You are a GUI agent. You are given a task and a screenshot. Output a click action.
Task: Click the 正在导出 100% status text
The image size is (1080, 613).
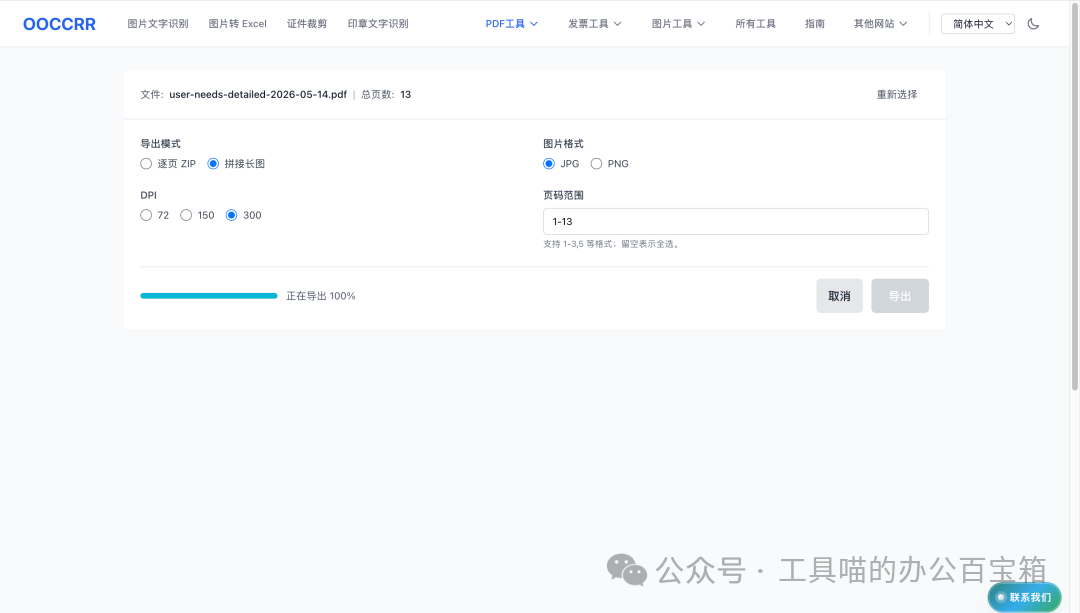(x=321, y=295)
